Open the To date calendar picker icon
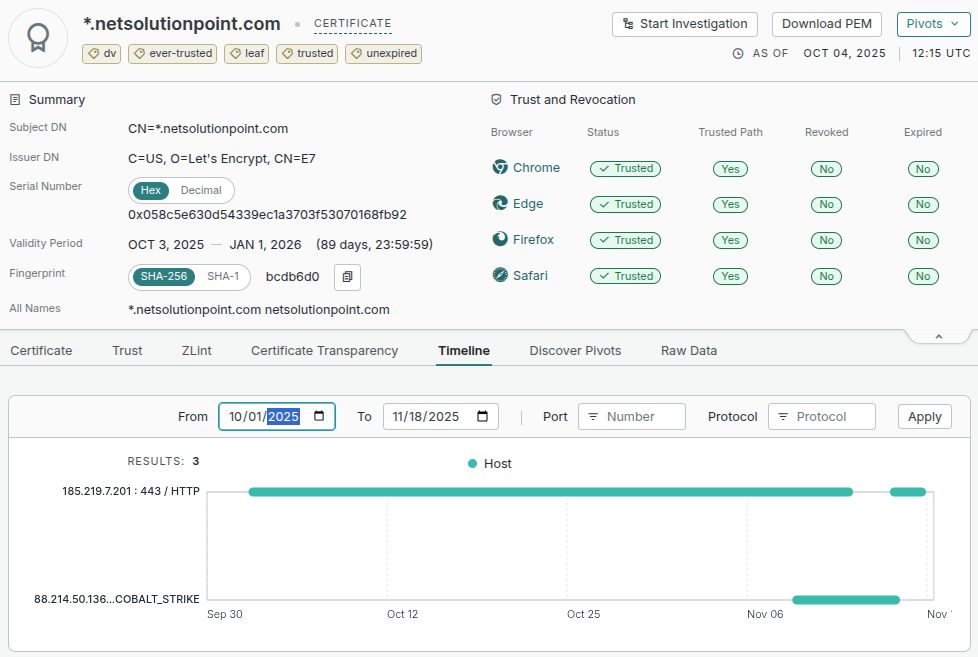The width and height of the screenshot is (978, 657). point(483,417)
